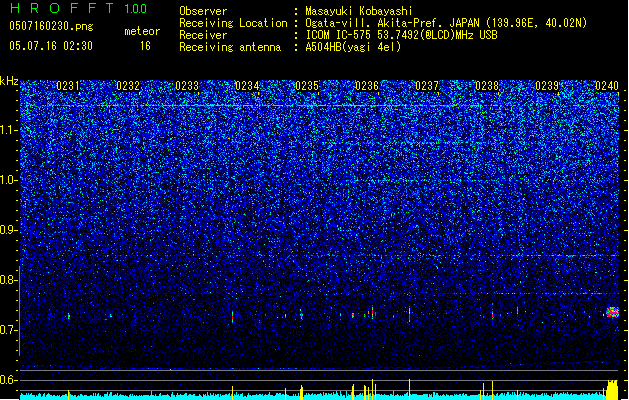The image size is (629, 400).
Task: Click the 0.8 frequency axis label
Action: coord(9,280)
